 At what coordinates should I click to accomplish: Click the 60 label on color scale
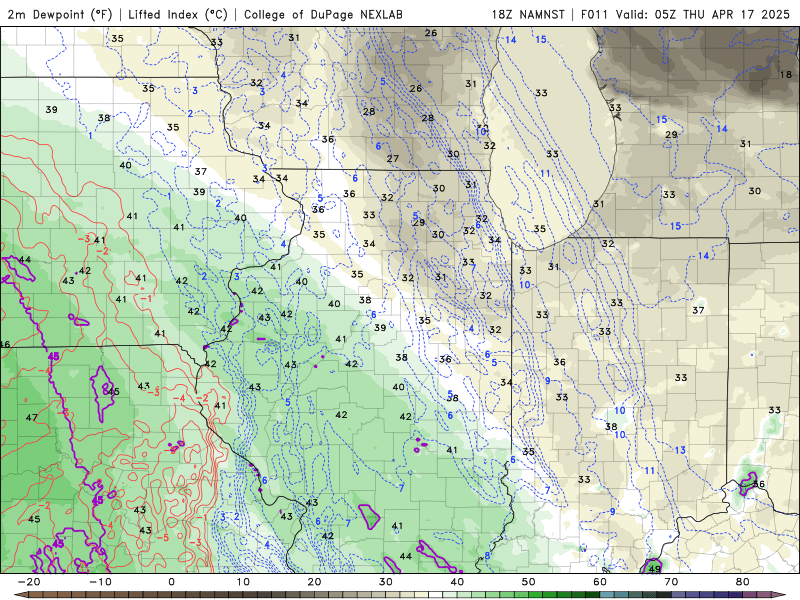(x=600, y=582)
